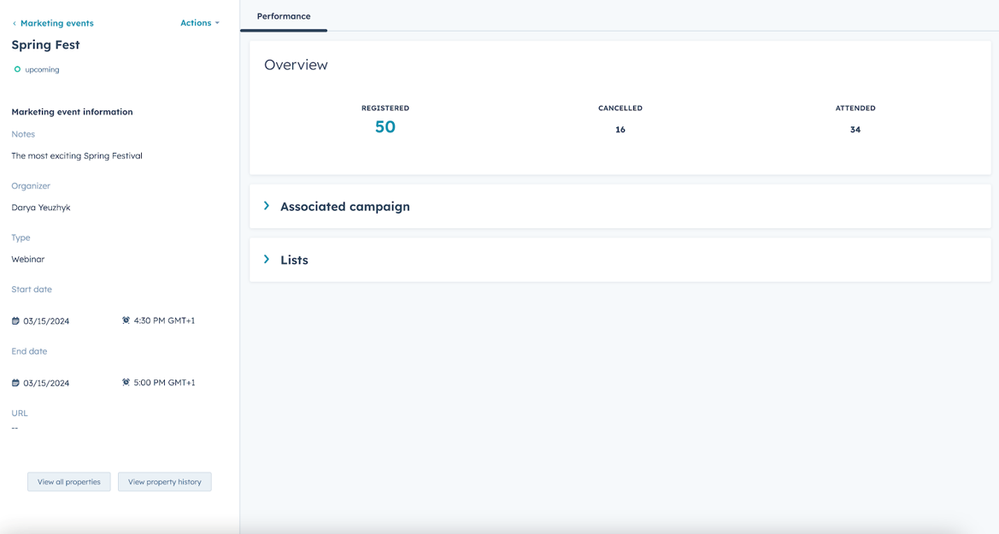Edit the start time 4:30 PM field
Screen dimensions: 999x534
[164, 321]
